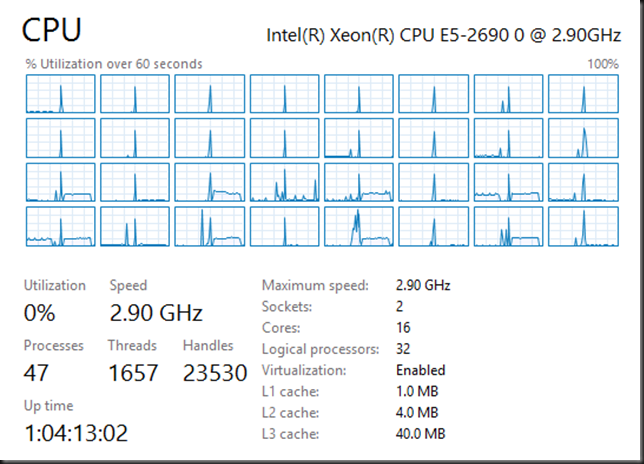Click the Cores value 16

click(403, 327)
